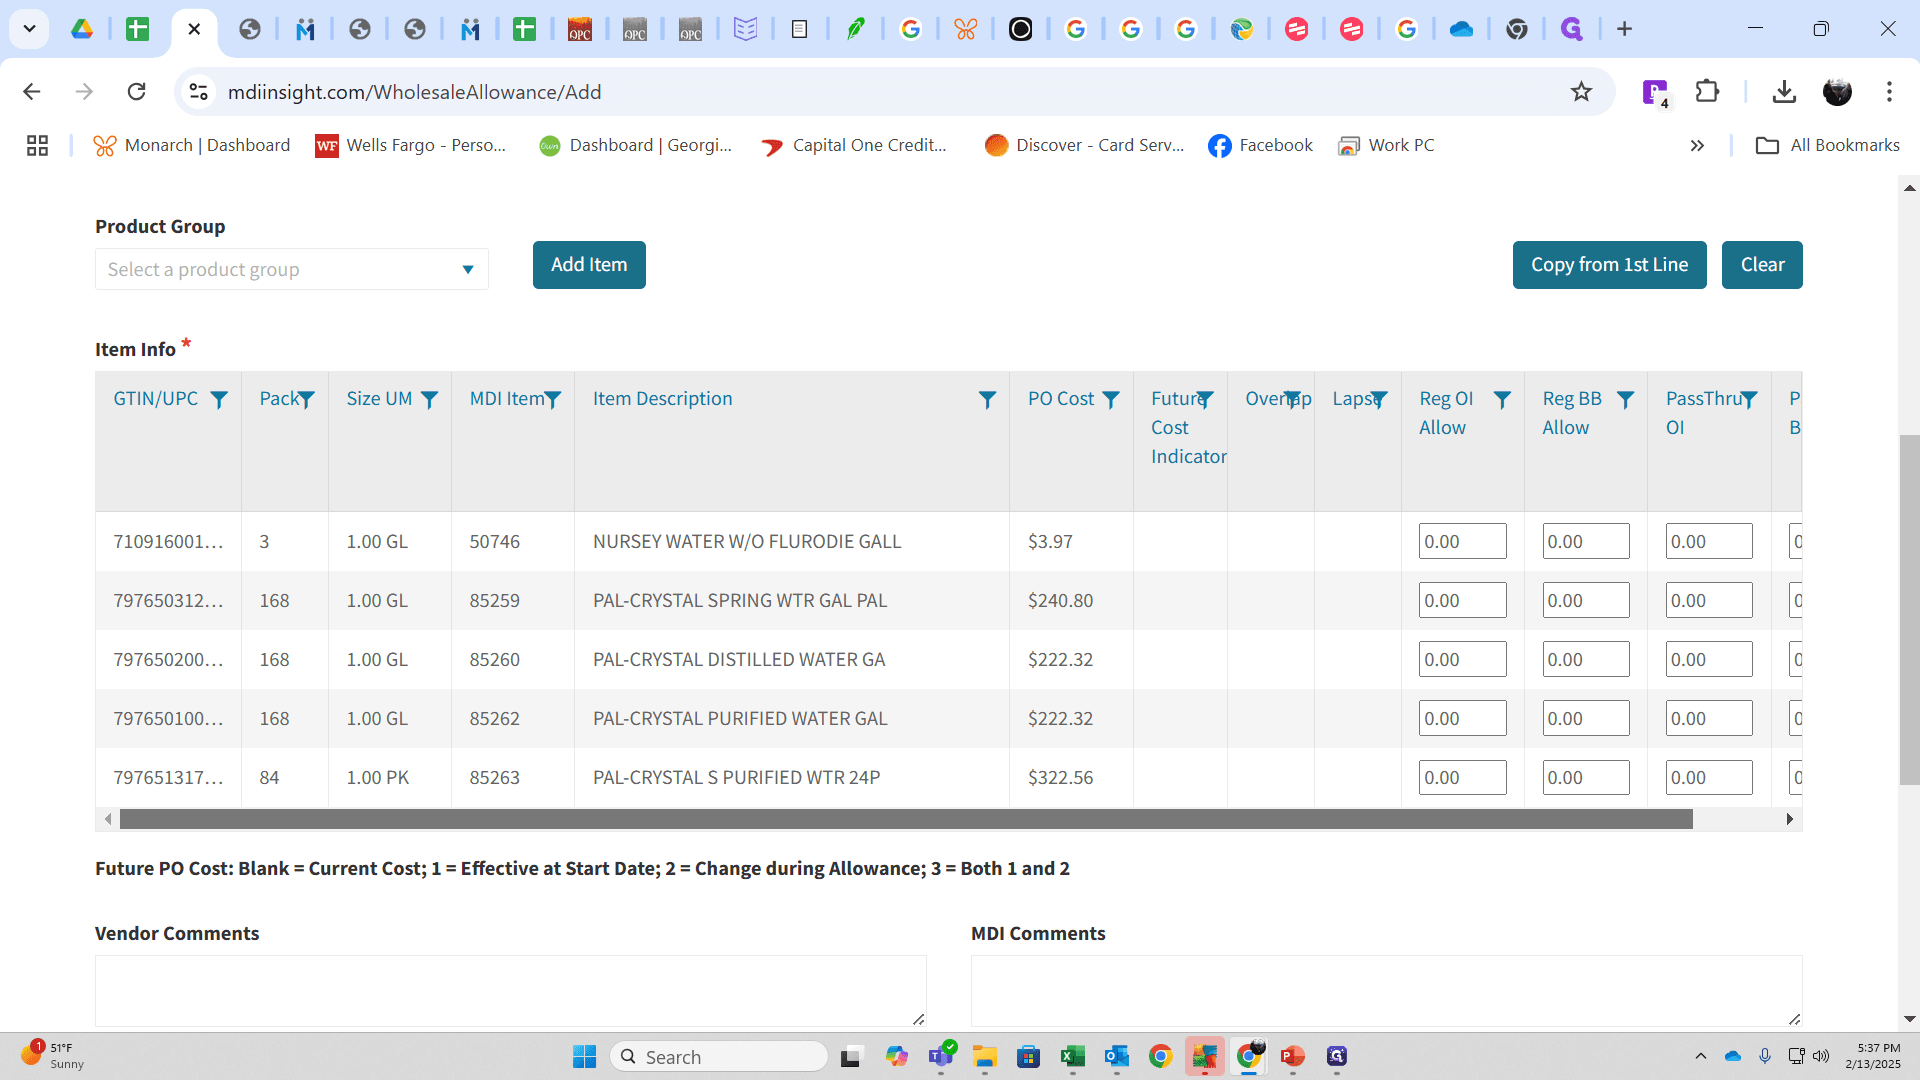
Task: Sort by Item Description header
Action: 662,399
